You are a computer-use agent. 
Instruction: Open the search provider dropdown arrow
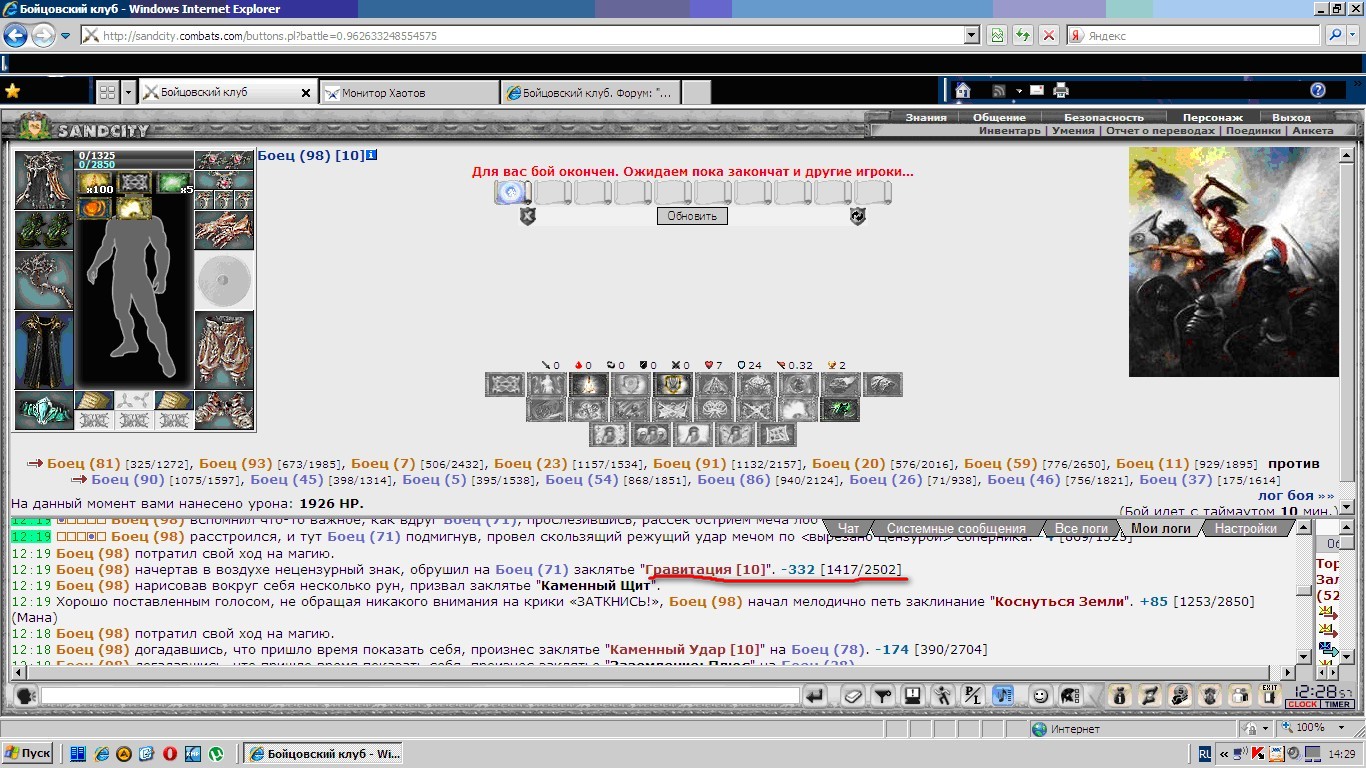(1352, 35)
